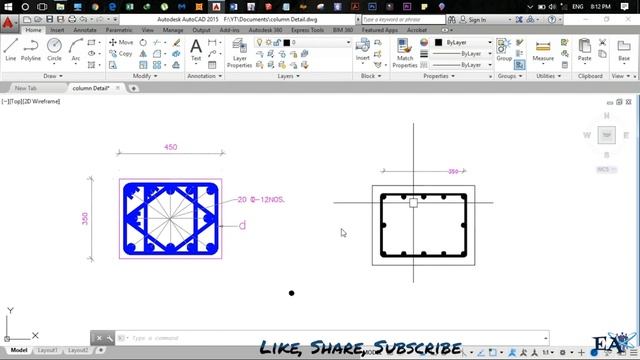
Task: Click the black layer color swatch
Action: point(287,42)
